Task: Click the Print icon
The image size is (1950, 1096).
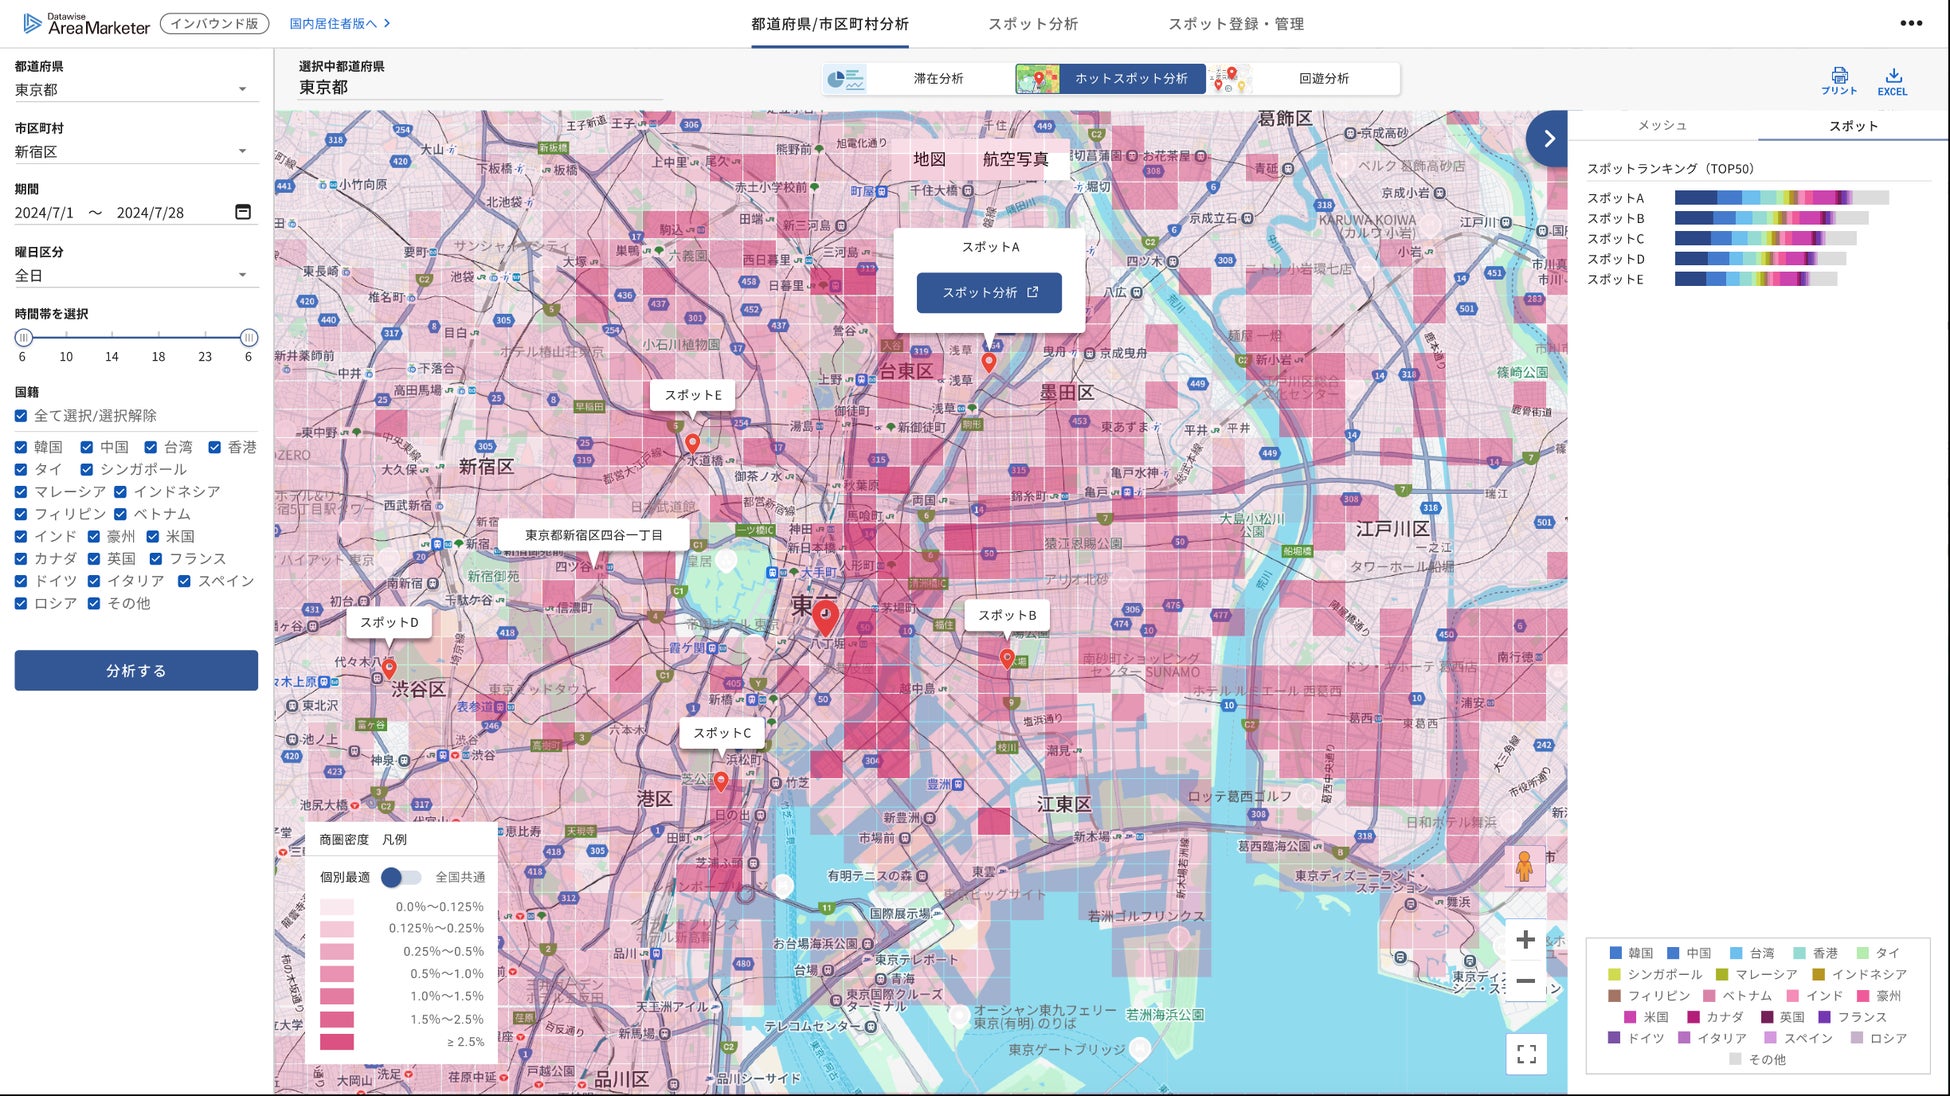Action: pyautogui.click(x=1838, y=76)
